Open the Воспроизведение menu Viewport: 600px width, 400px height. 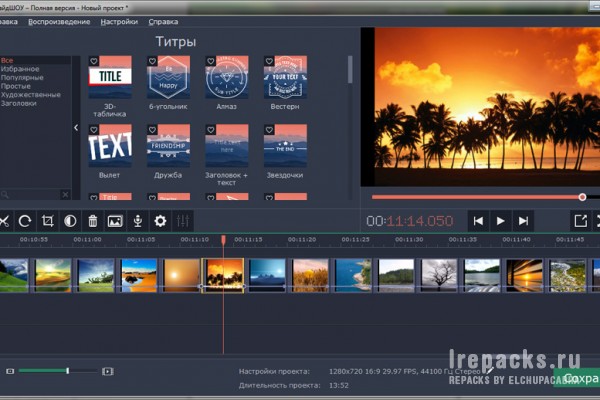[59, 22]
